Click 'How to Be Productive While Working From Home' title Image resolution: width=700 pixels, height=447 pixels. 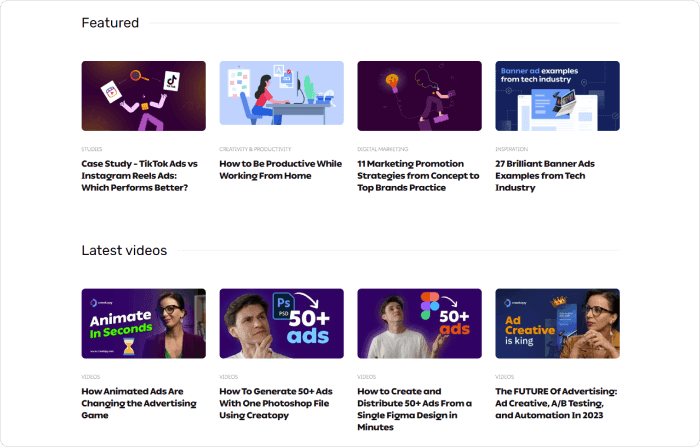[x=281, y=169]
